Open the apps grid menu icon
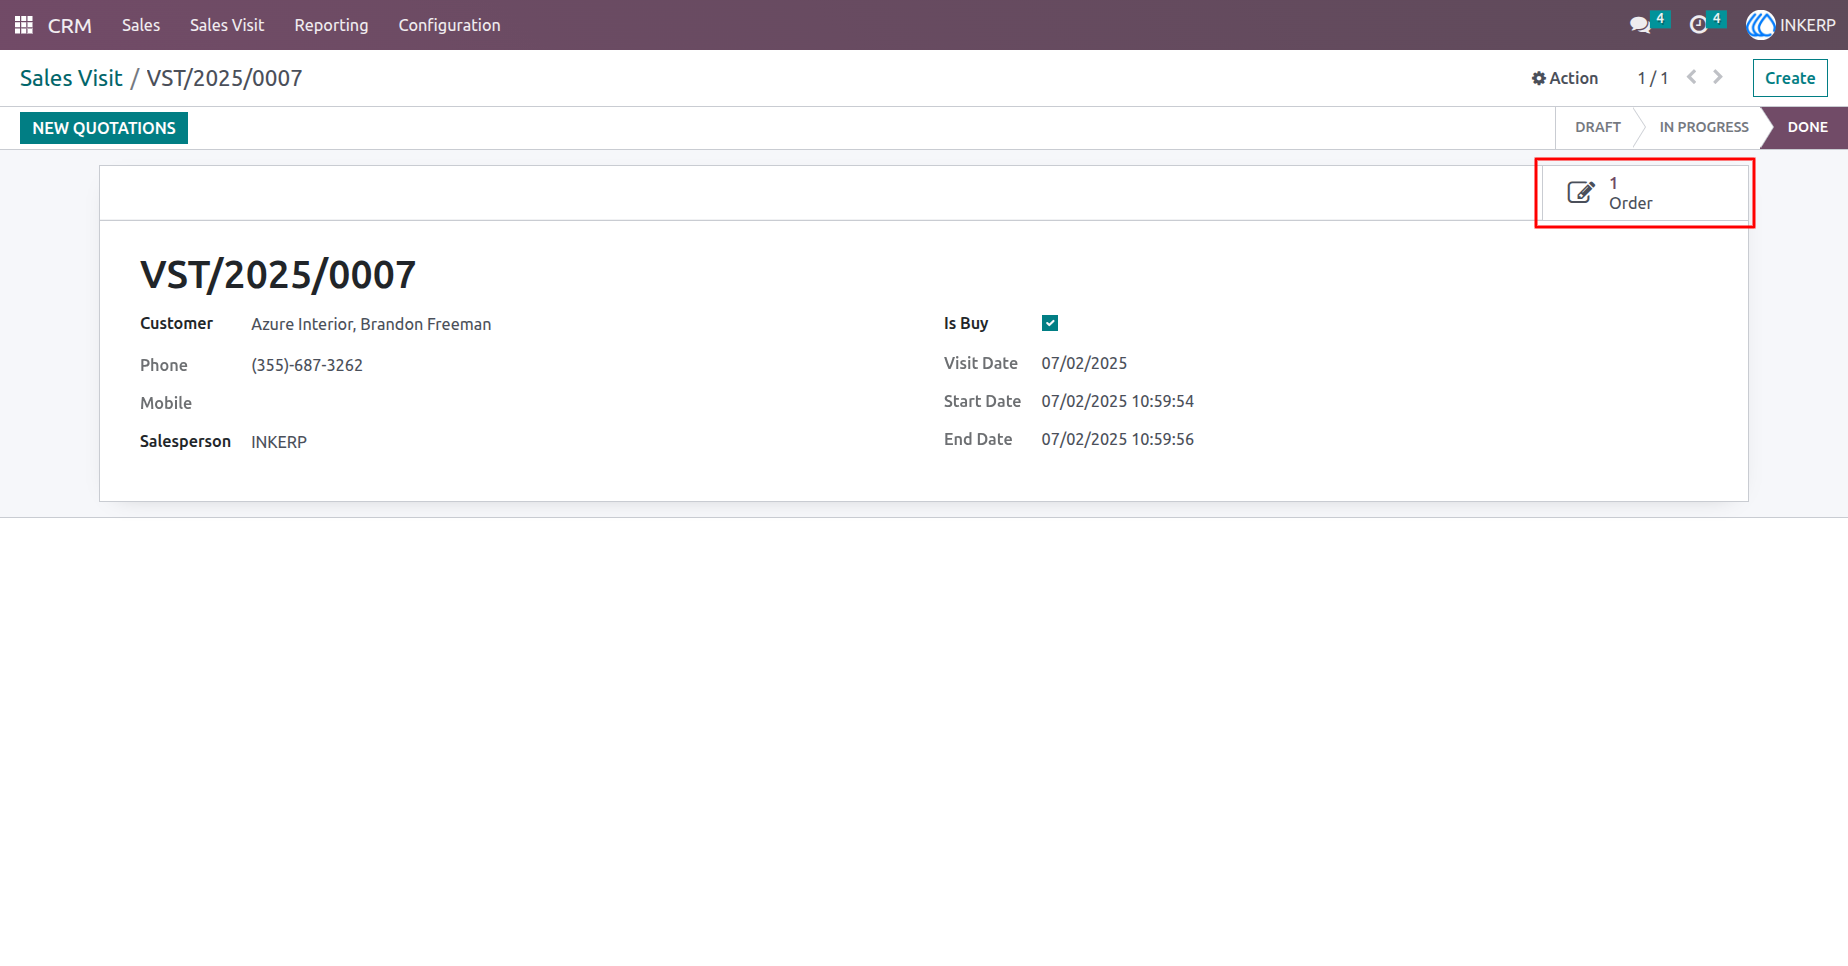The image size is (1848, 966). tap(24, 25)
